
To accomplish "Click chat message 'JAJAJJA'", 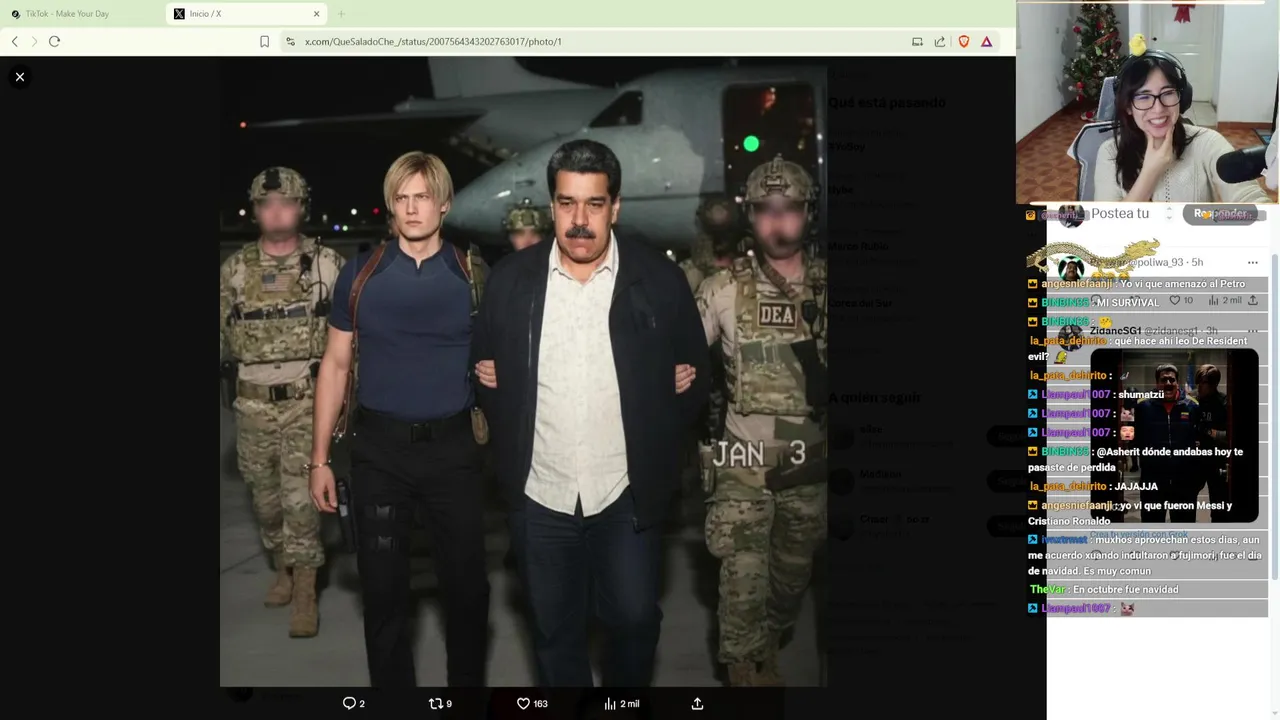I will [x=1136, y=486].
